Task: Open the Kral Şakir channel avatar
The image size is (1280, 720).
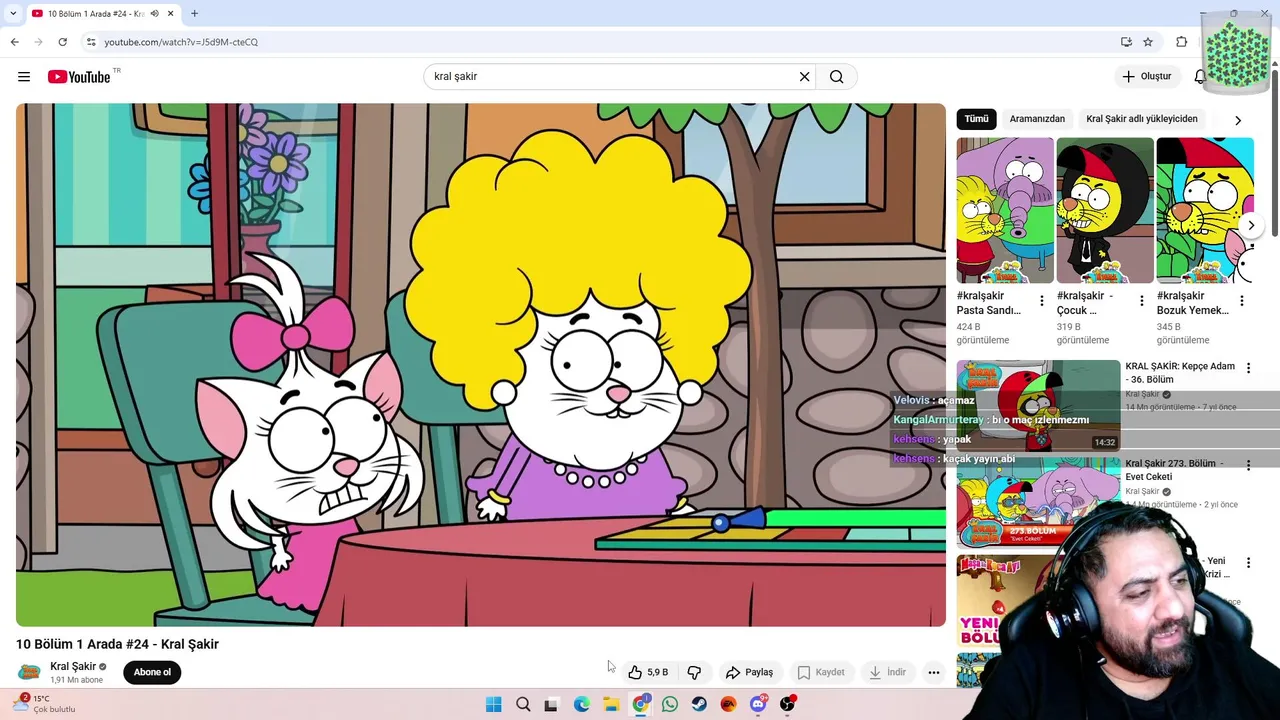Action: [x=30, y=672]
